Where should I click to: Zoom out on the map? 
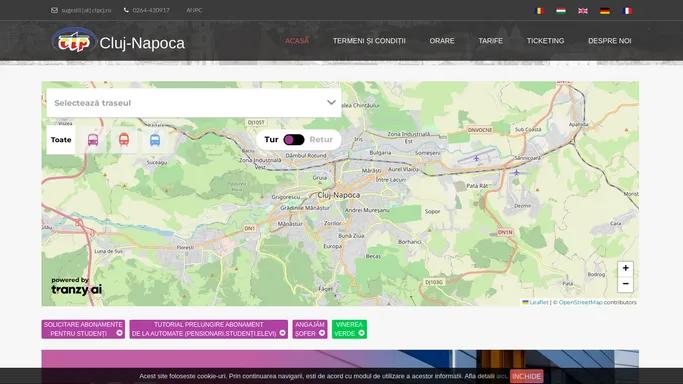[x=626, y=284]
